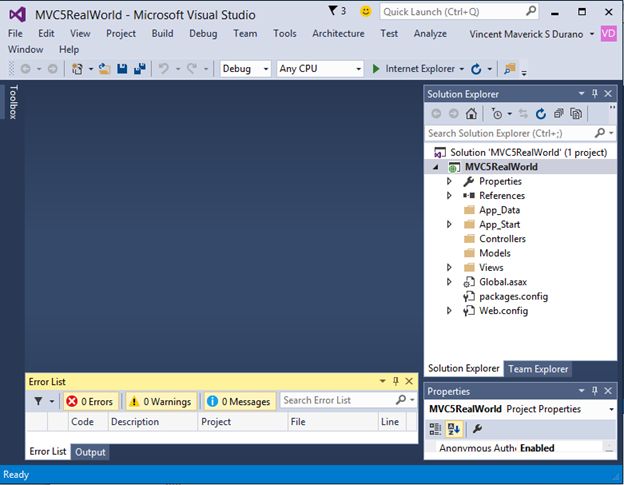
Task: Open the Build menu
Action: [162, 33]
